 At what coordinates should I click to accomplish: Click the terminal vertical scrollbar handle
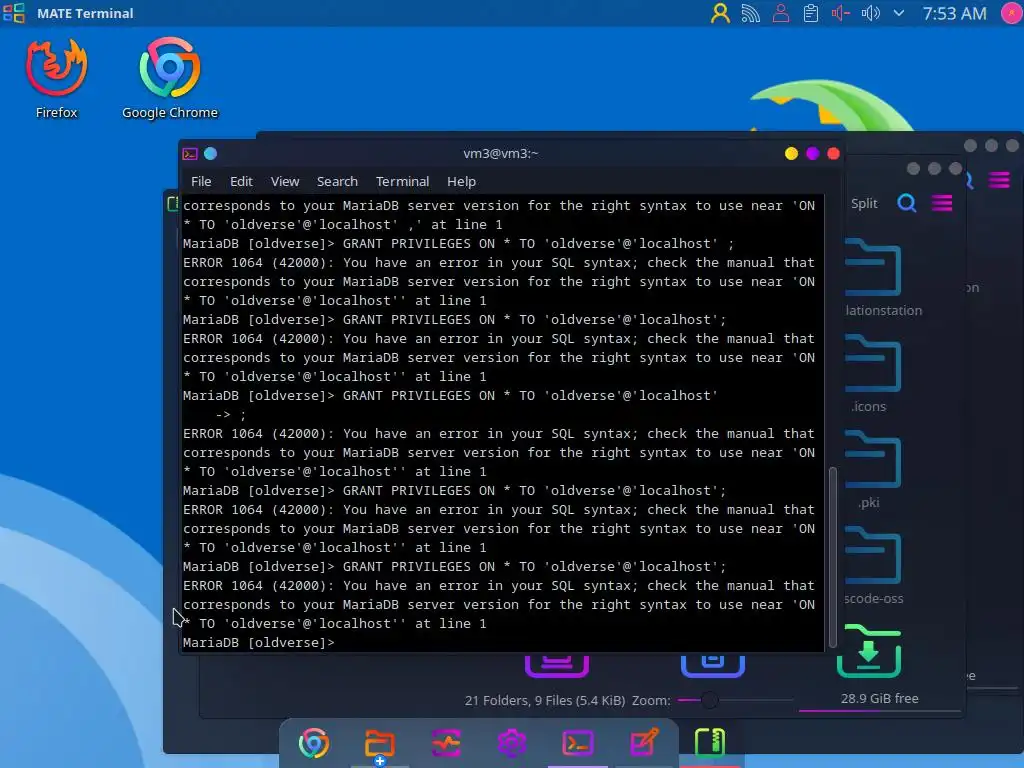pyautogui.click(x=832, y=556)
